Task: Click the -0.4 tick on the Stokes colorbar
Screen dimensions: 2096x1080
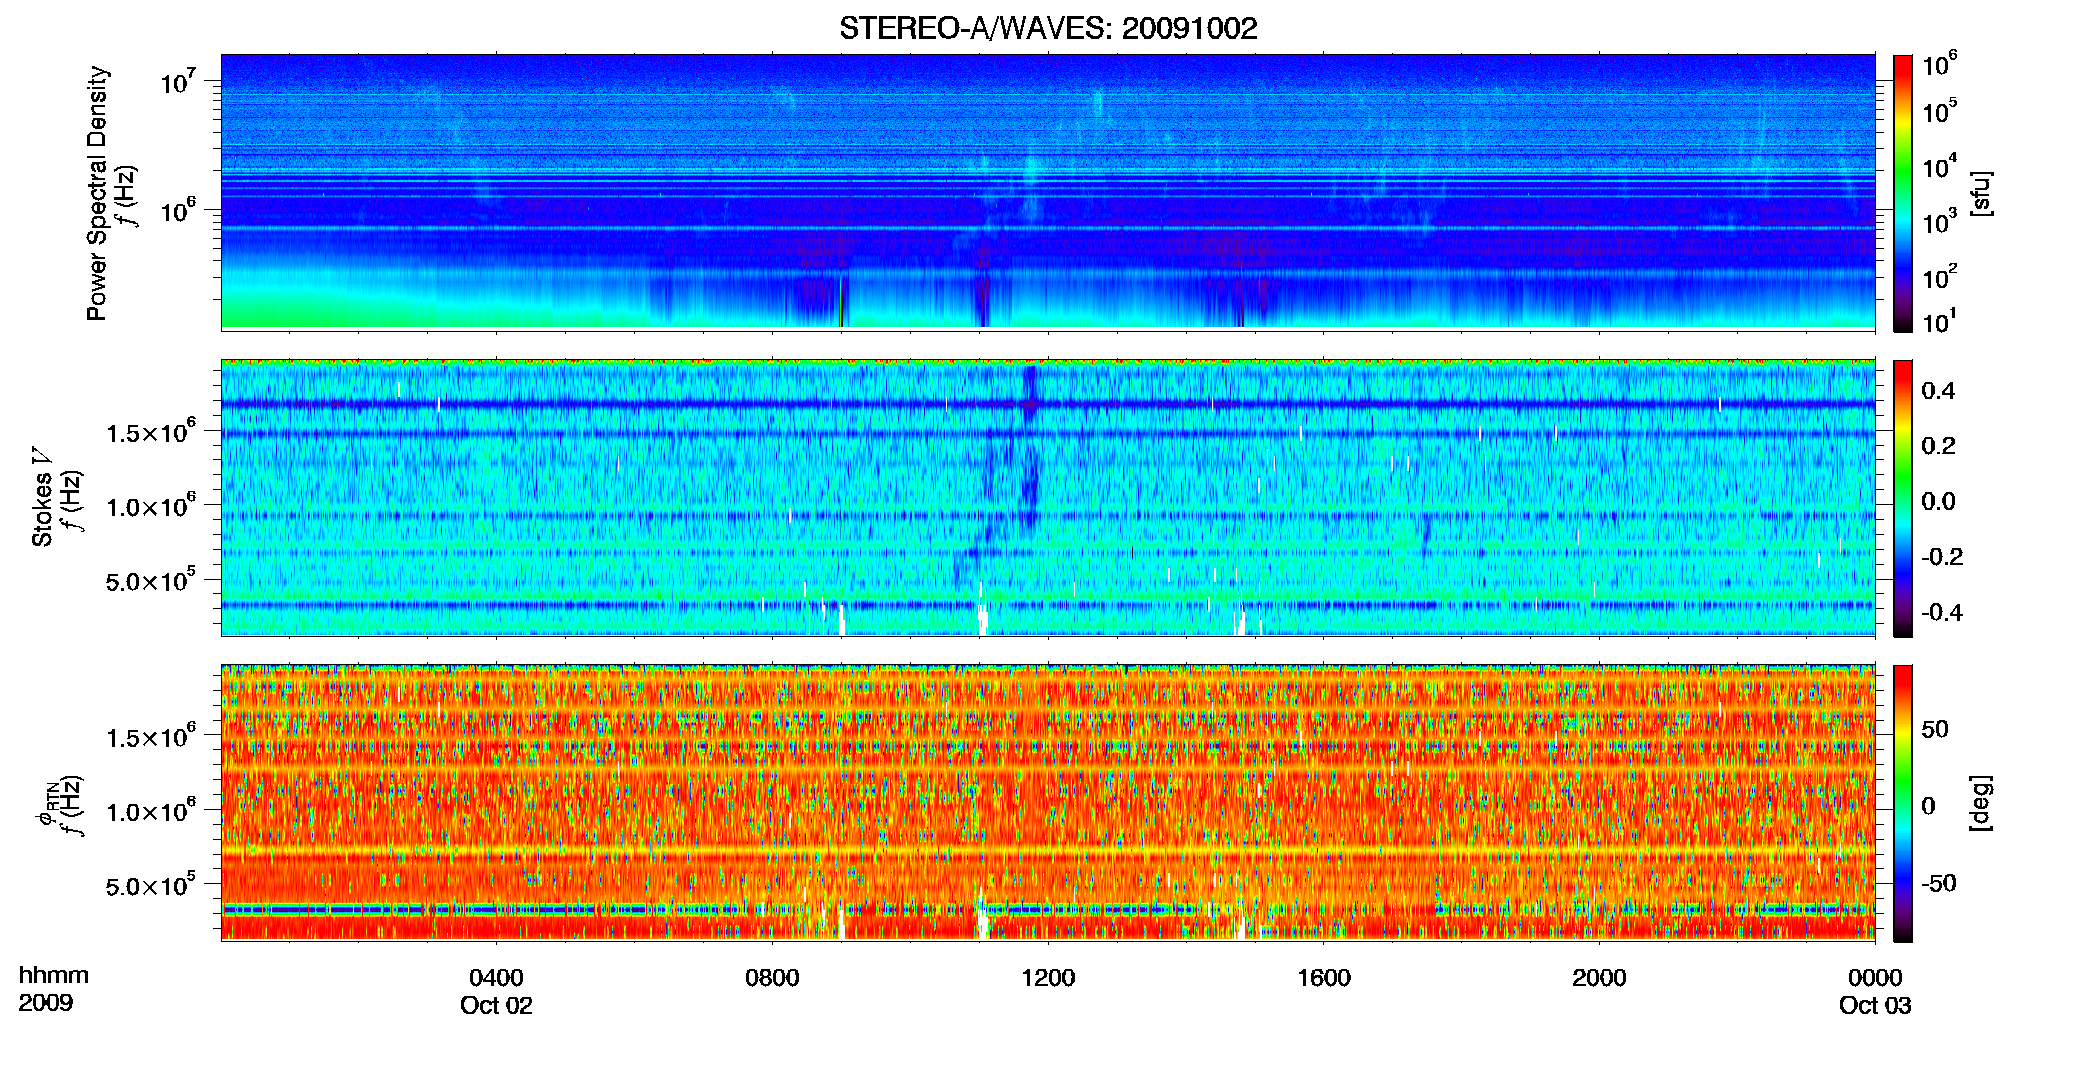Action: coord(1941,612)
